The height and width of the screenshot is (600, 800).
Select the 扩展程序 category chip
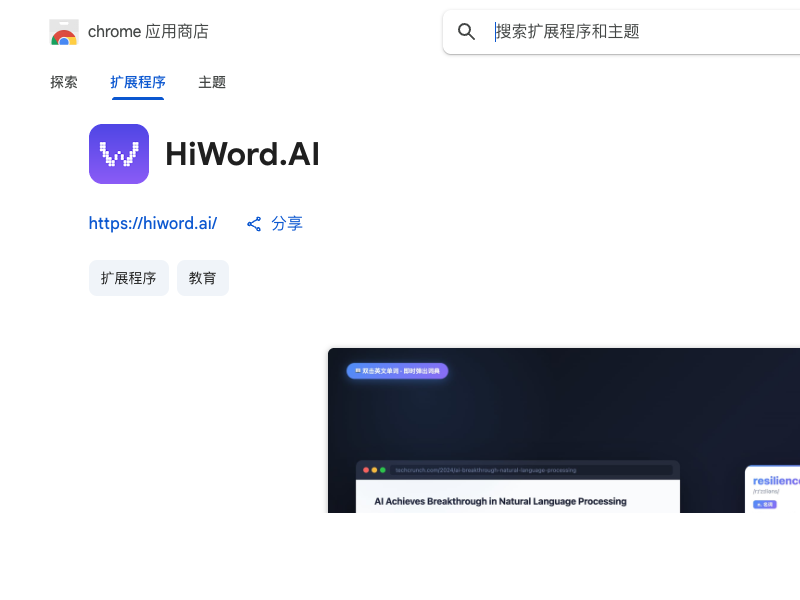coord(128,278)
